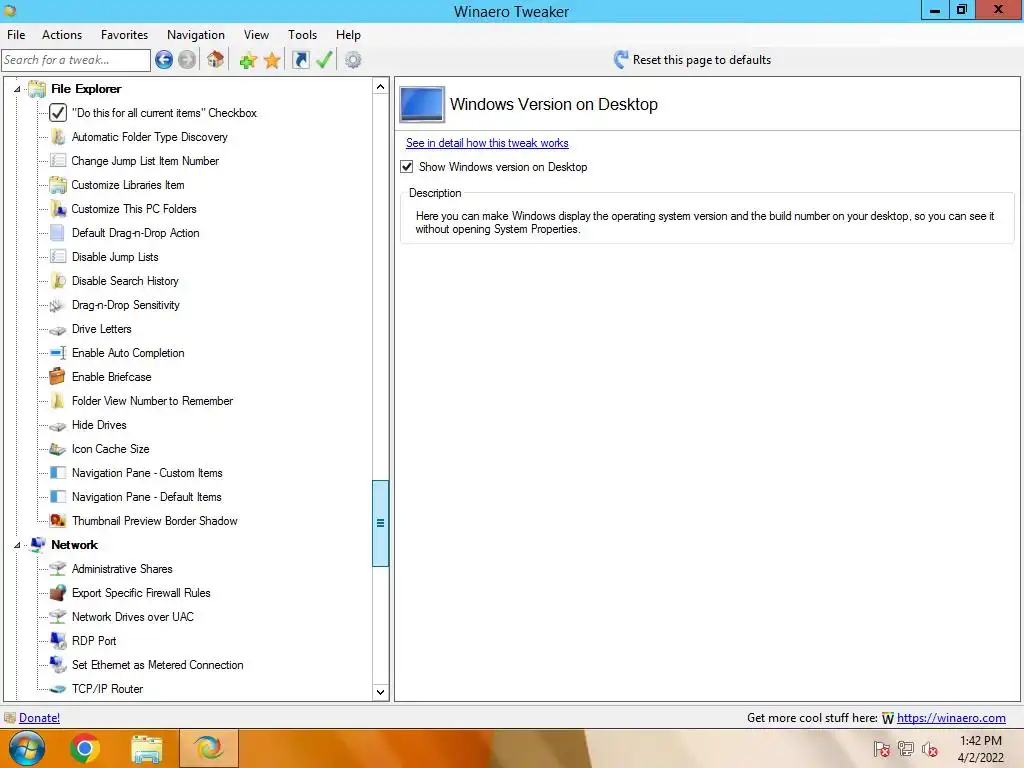
Task: Click the Change Jump List Item Number icon
Action: tap(58, 161)
